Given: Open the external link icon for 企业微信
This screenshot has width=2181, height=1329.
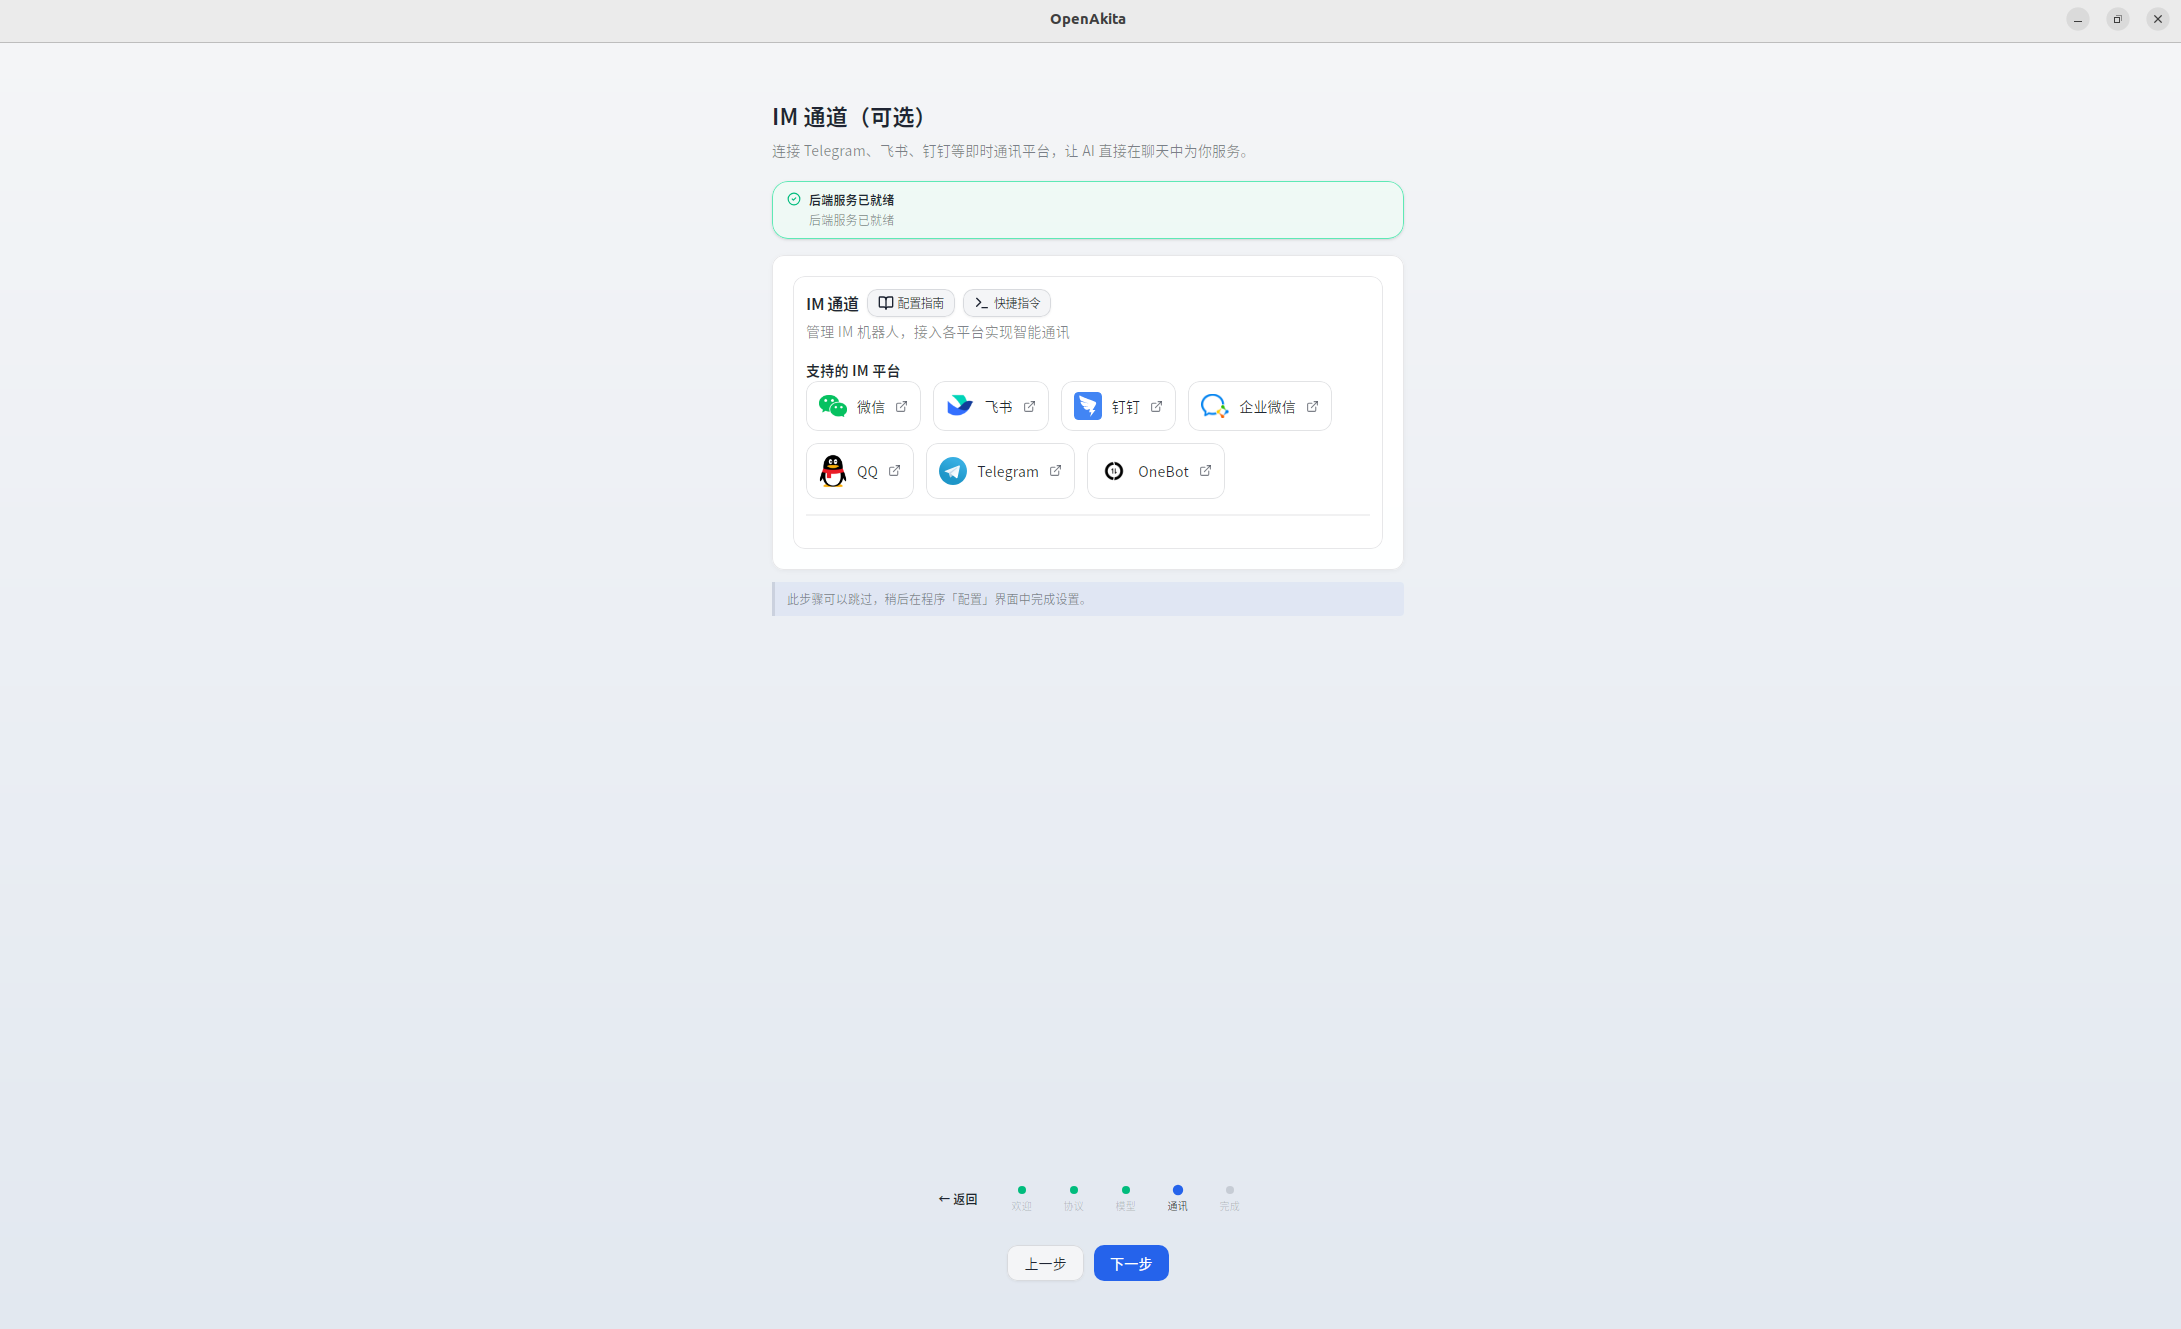Looking at the screenshot, I should point(1312,406).
